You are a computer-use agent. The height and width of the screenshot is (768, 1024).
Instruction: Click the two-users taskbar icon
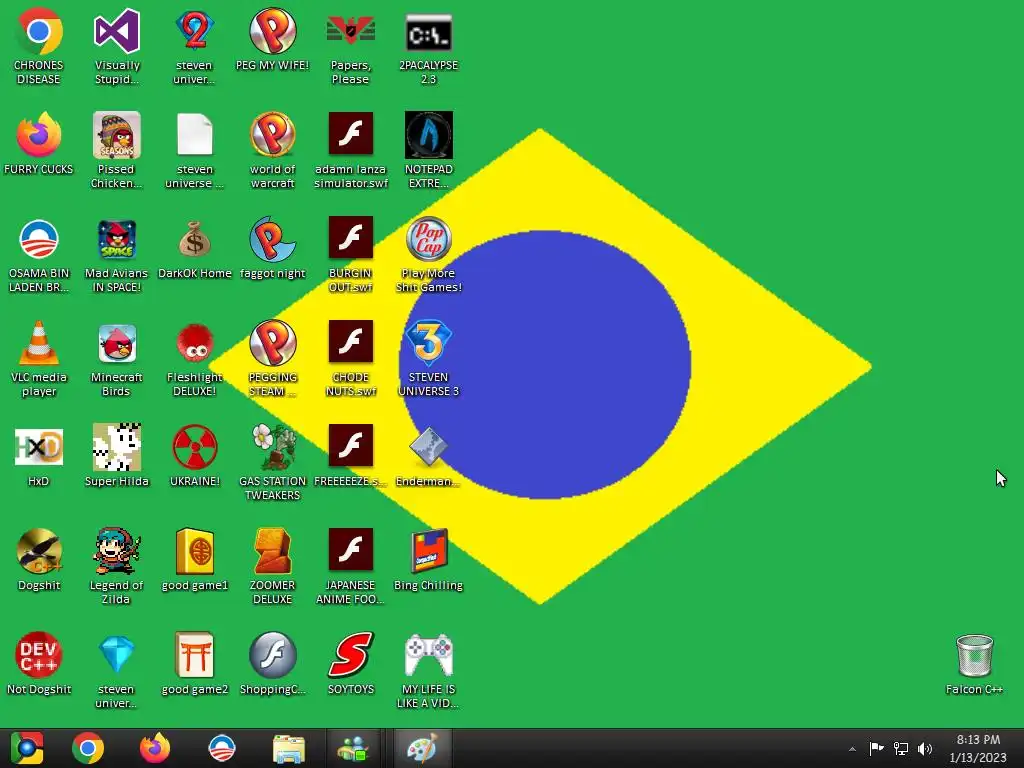(353, 748)
